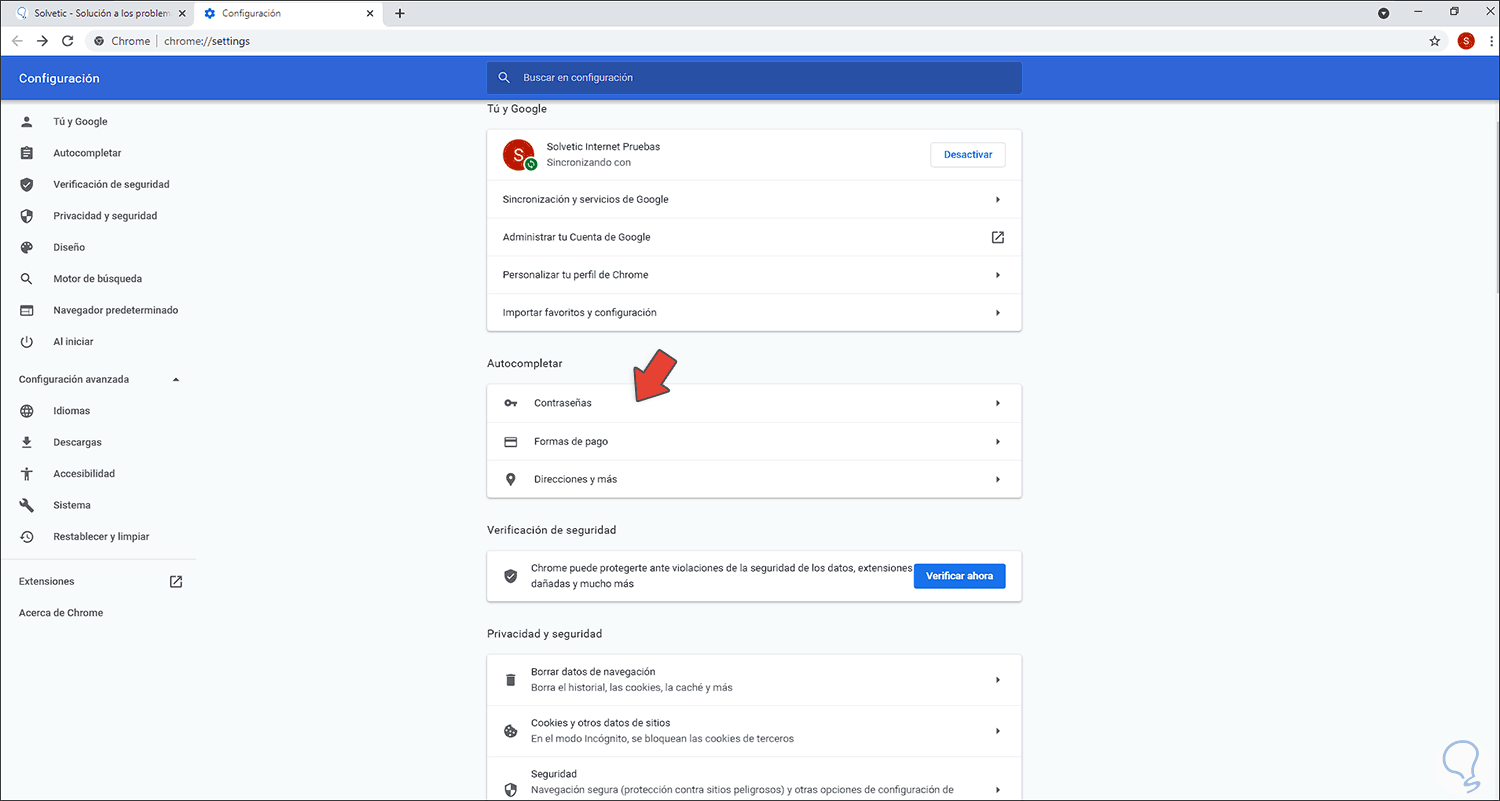1500x801 pixels.
Task: Click the Idiomas globe icon
Action: tap(27, 411)
